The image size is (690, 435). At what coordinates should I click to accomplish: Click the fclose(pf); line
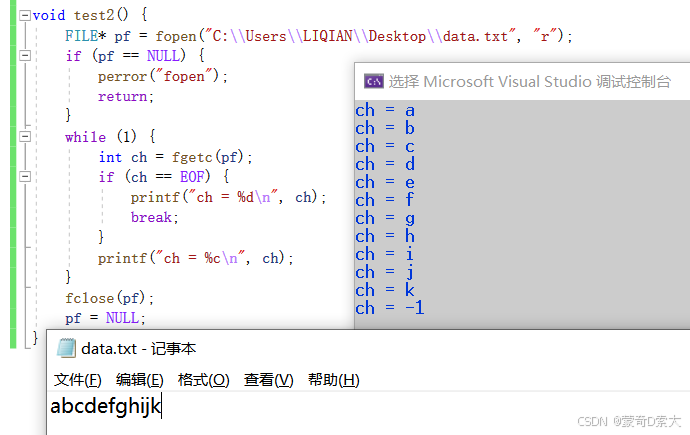tap(110, 298)
